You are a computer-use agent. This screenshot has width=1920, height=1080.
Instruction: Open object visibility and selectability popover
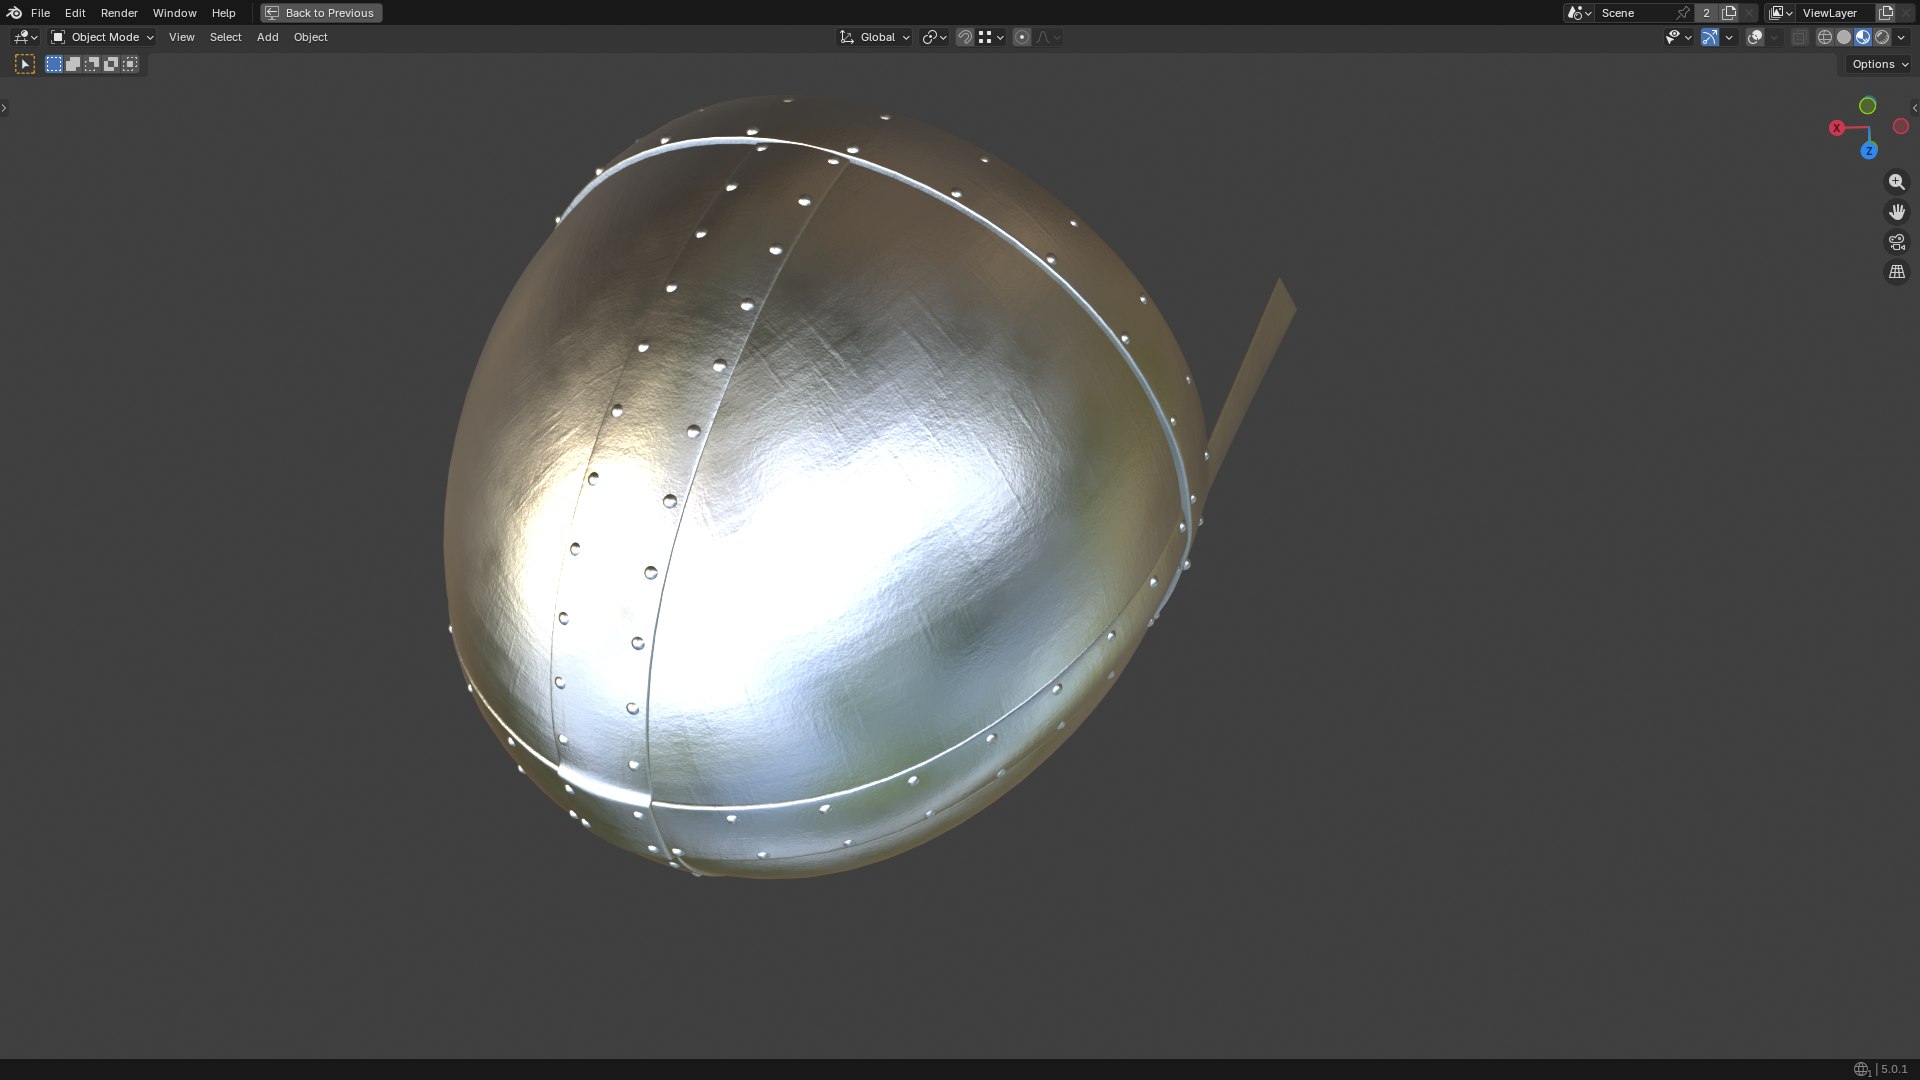(1678, 37)
